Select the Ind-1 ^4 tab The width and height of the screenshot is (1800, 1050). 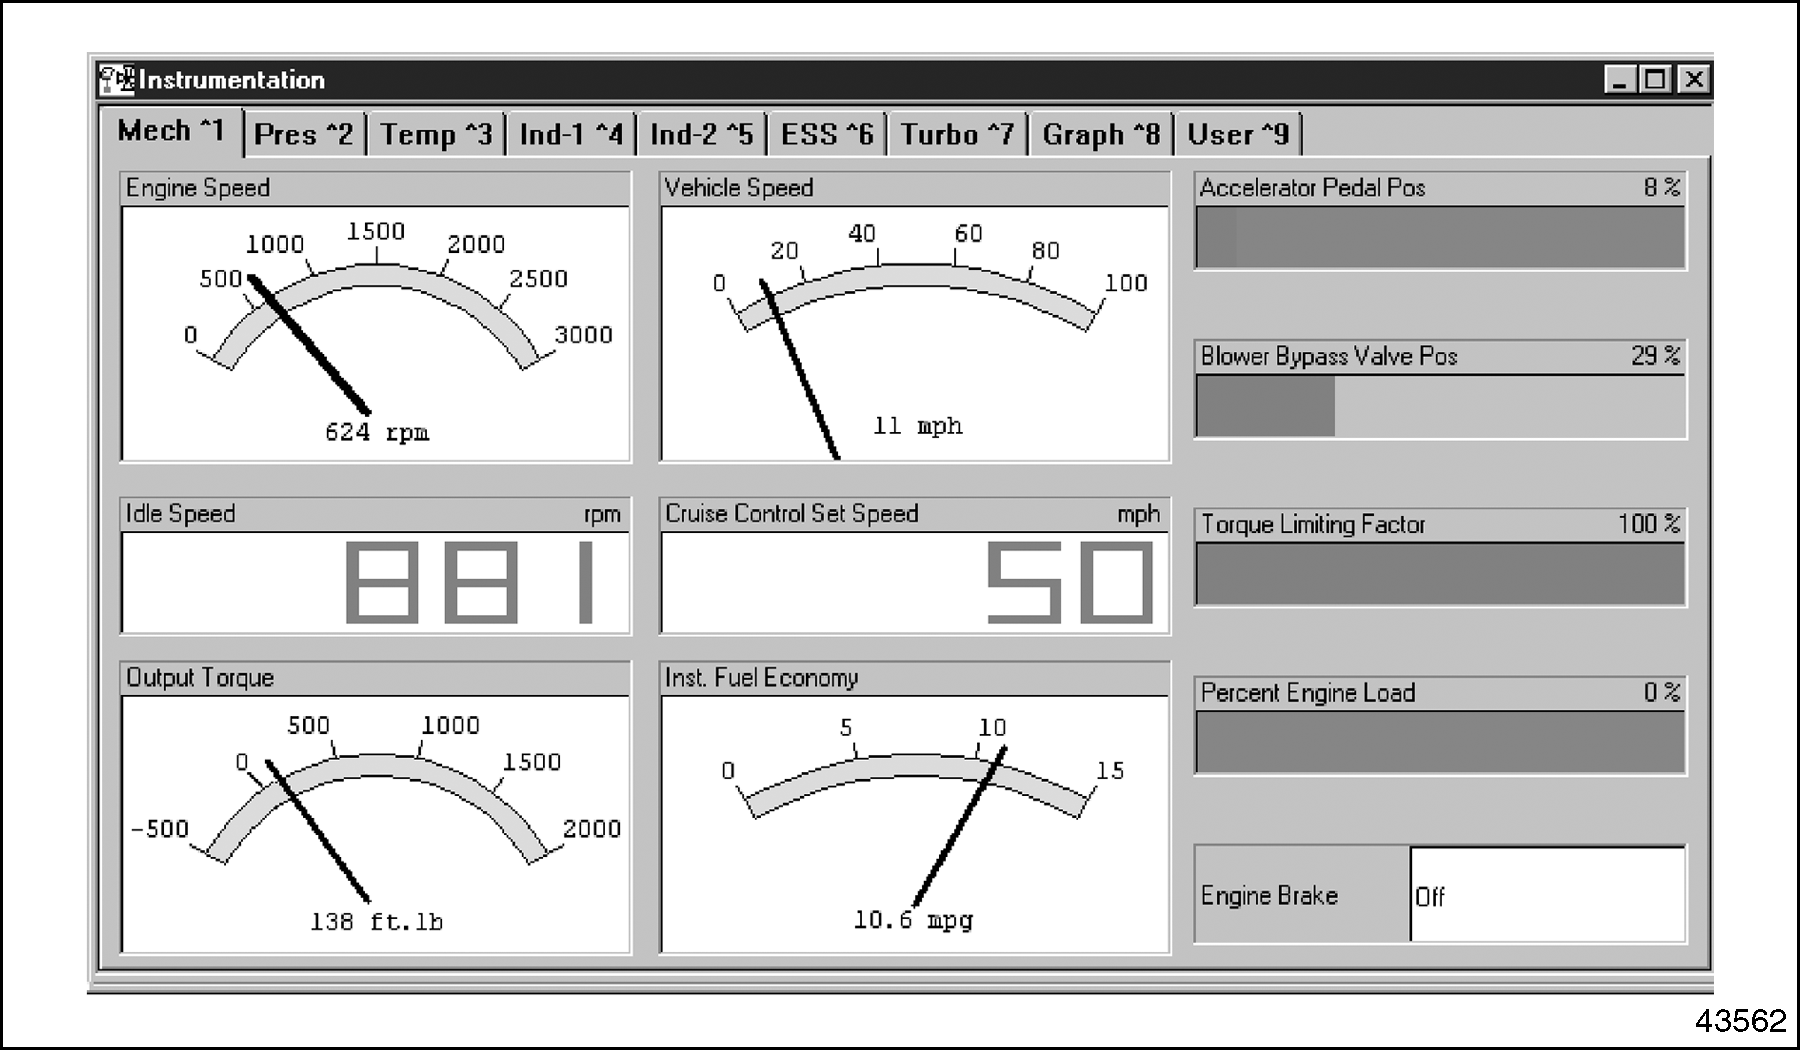pos(570,135)
